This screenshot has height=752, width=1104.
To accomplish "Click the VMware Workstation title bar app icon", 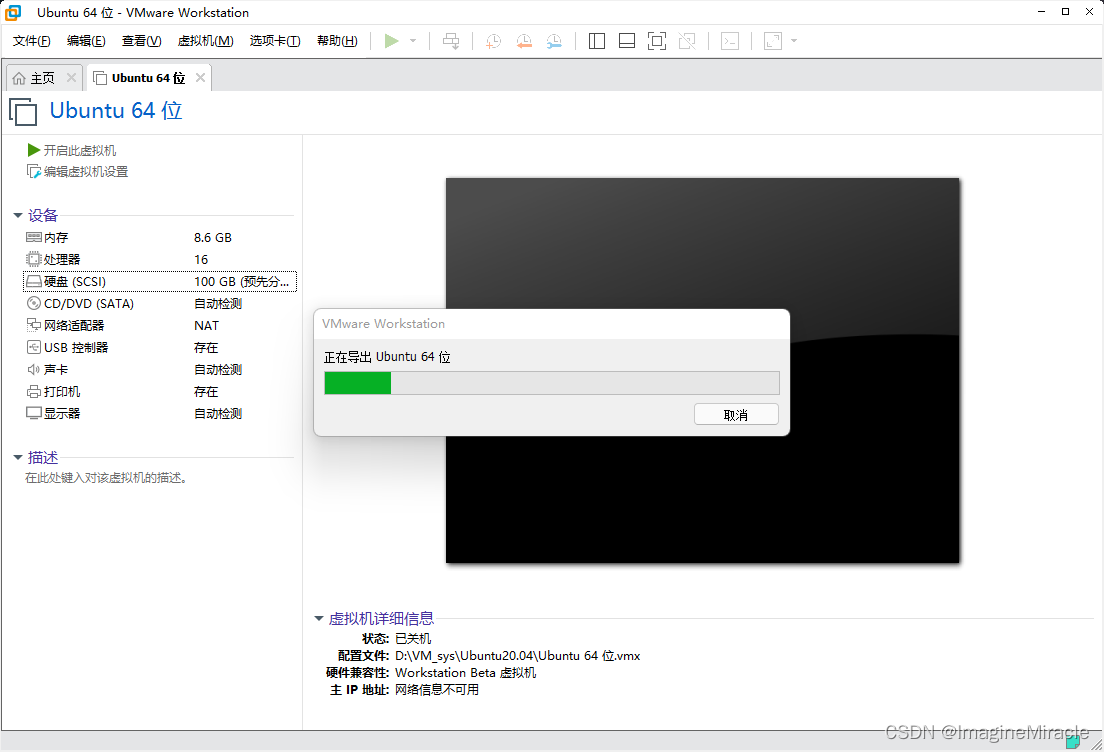I will 13,12.
